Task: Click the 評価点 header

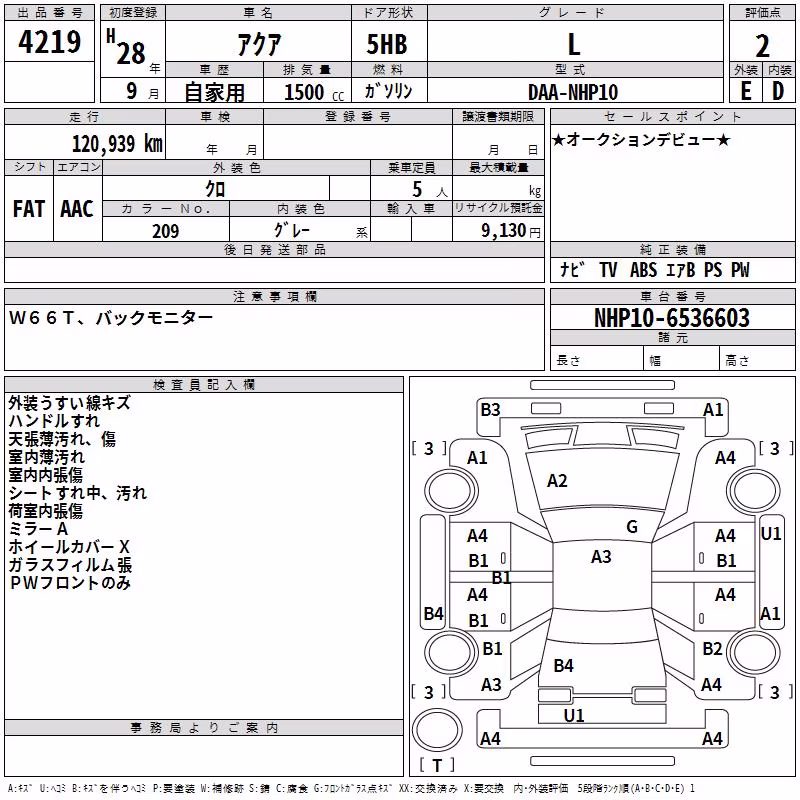Action: point(762,13)
